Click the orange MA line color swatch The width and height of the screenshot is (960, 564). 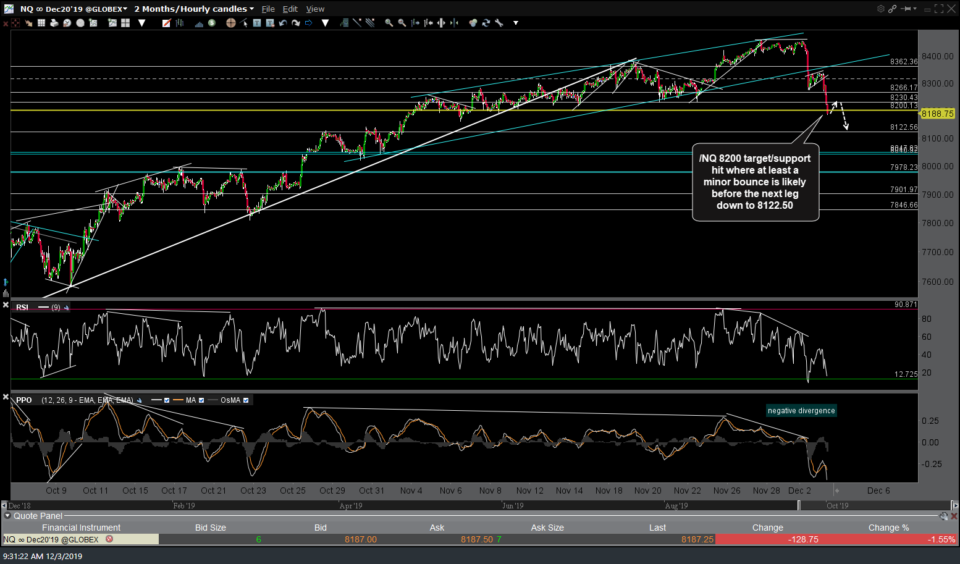[x=178, y=400]
